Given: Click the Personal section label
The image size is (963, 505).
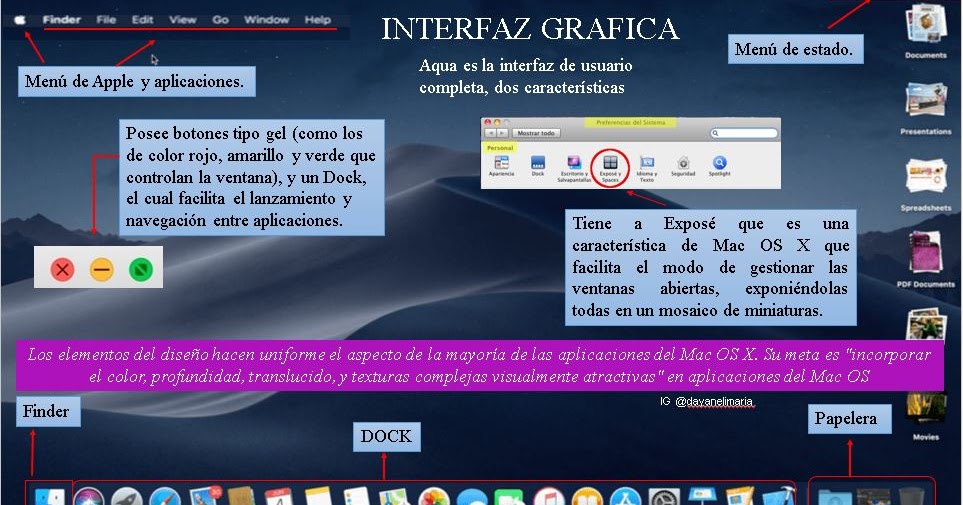Looking at the screenshot, I should click(500, 148).
